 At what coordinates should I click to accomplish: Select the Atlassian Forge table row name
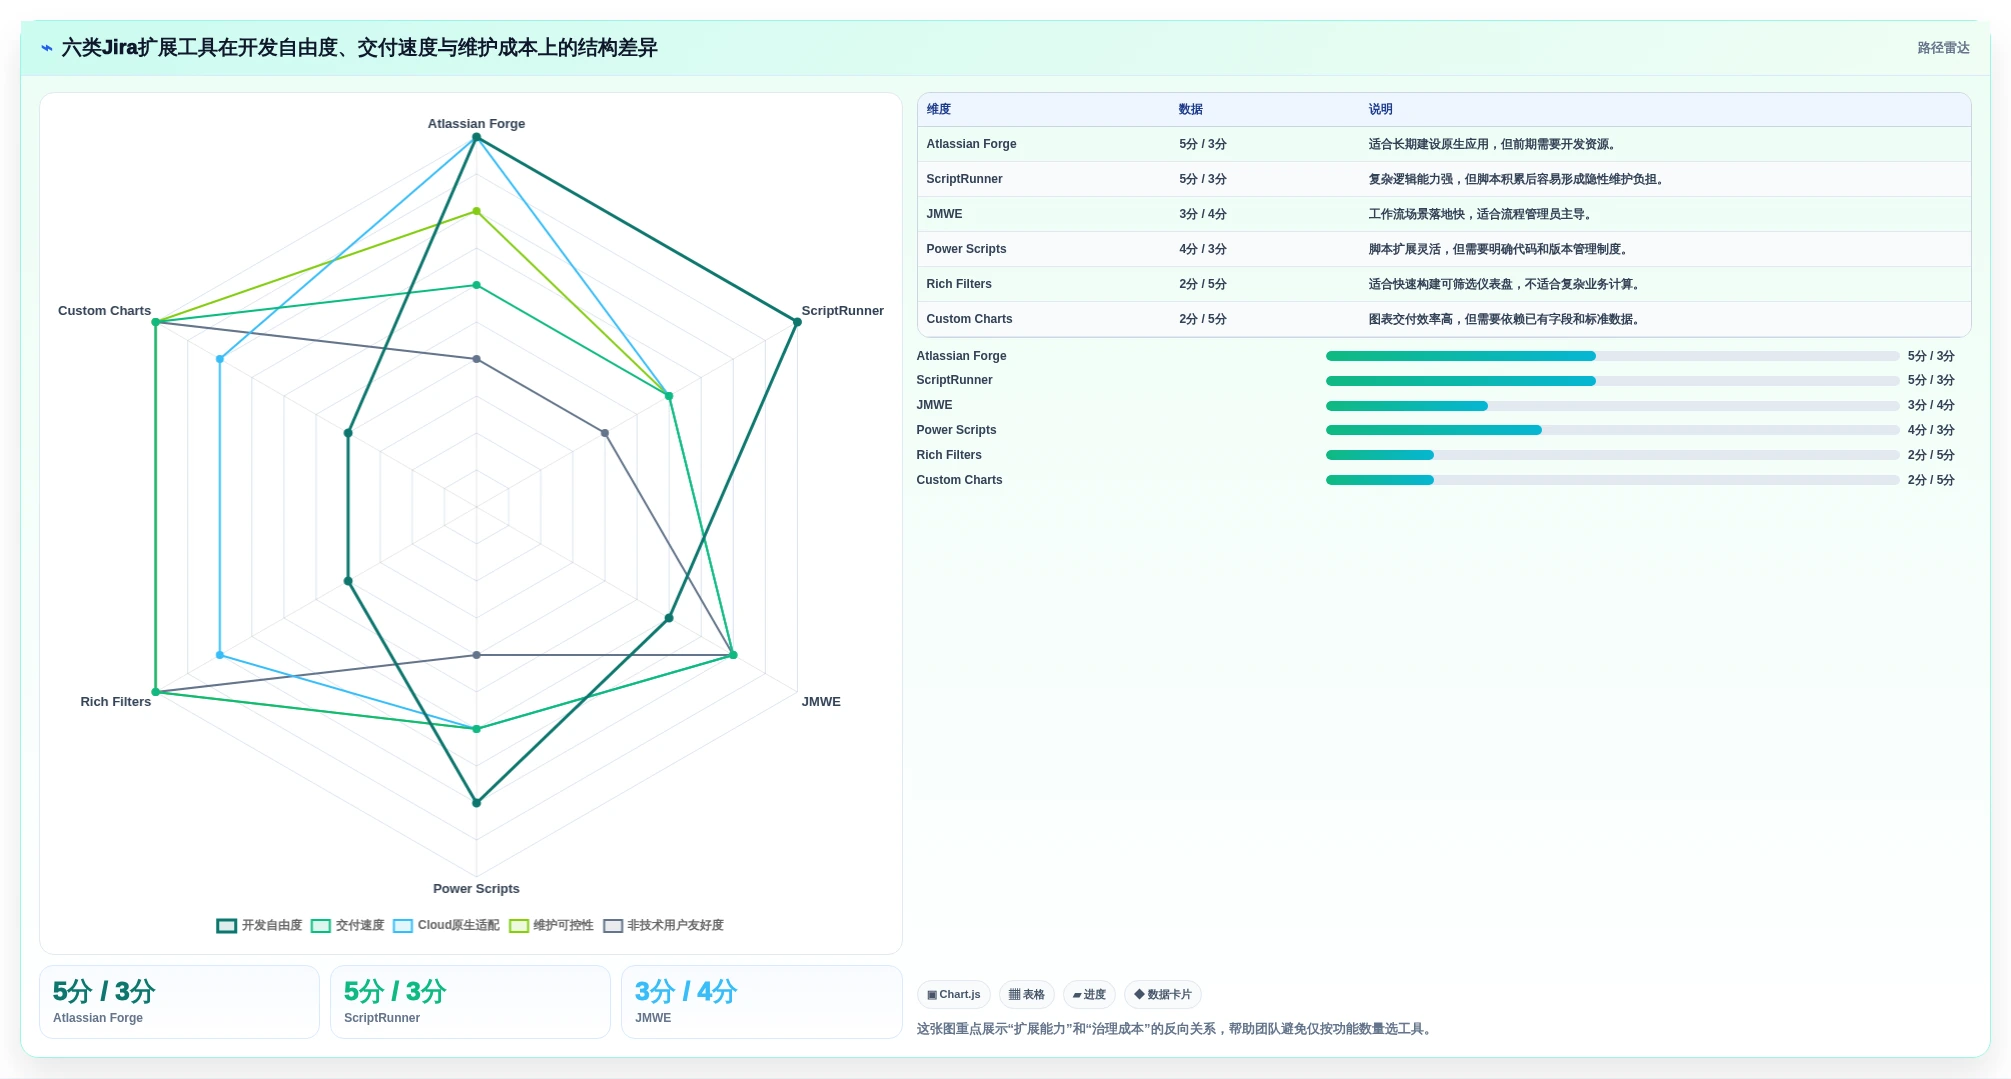click(x=971, y=144)
